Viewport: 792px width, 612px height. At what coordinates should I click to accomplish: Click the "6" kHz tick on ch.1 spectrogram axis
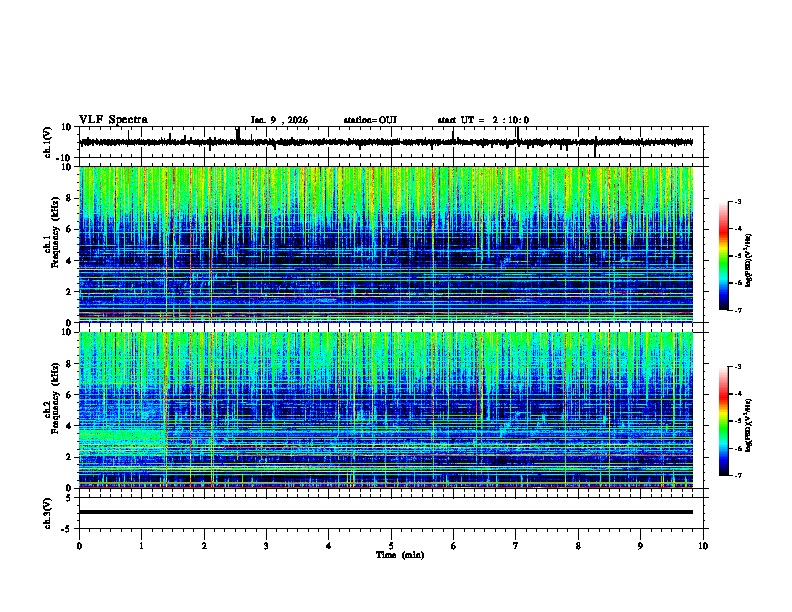70,229
